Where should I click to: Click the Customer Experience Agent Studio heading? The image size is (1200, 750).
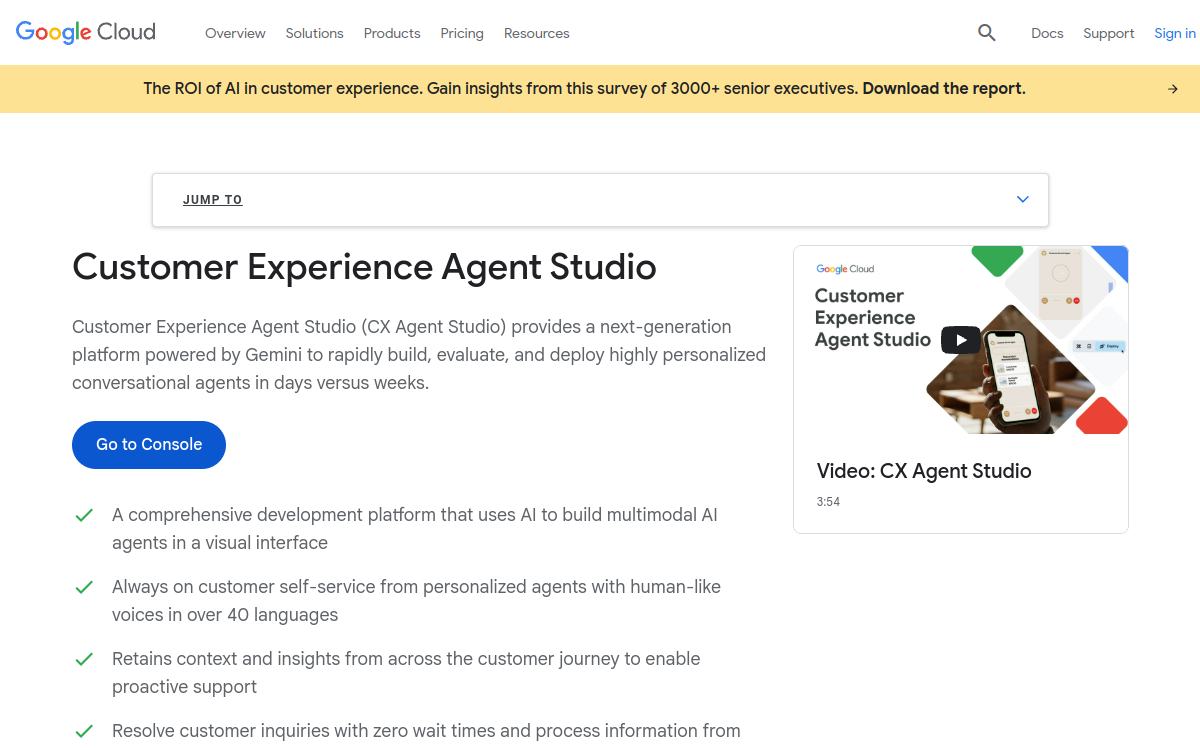tap(365, 267)
